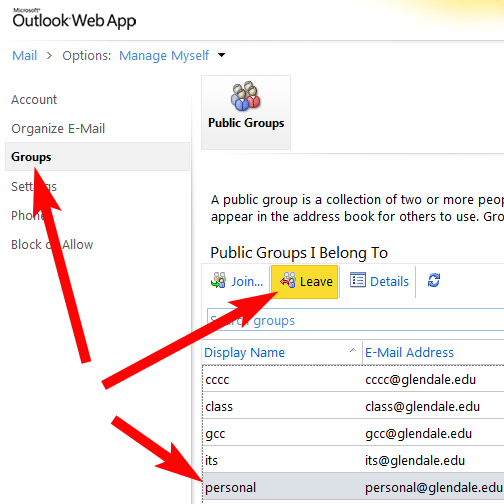Select the personal group row
504x504 pixels.
pyautogui.click(x=353, y=487)
